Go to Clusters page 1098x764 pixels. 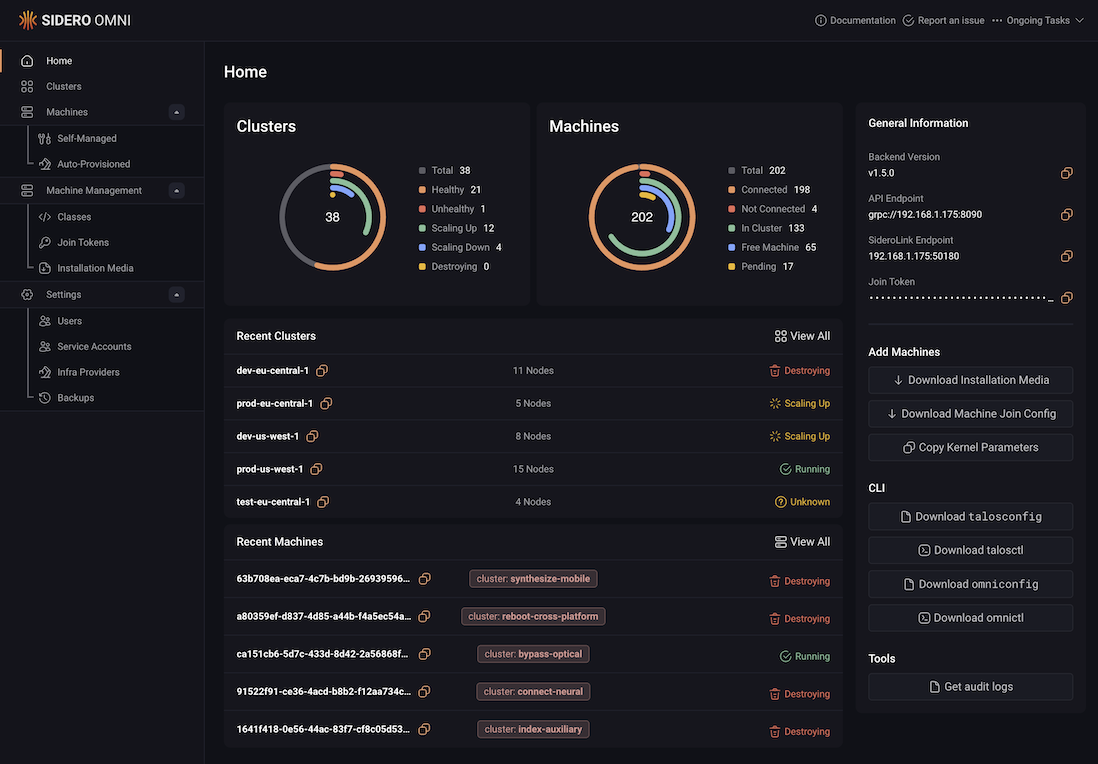(x=64, y=87)
